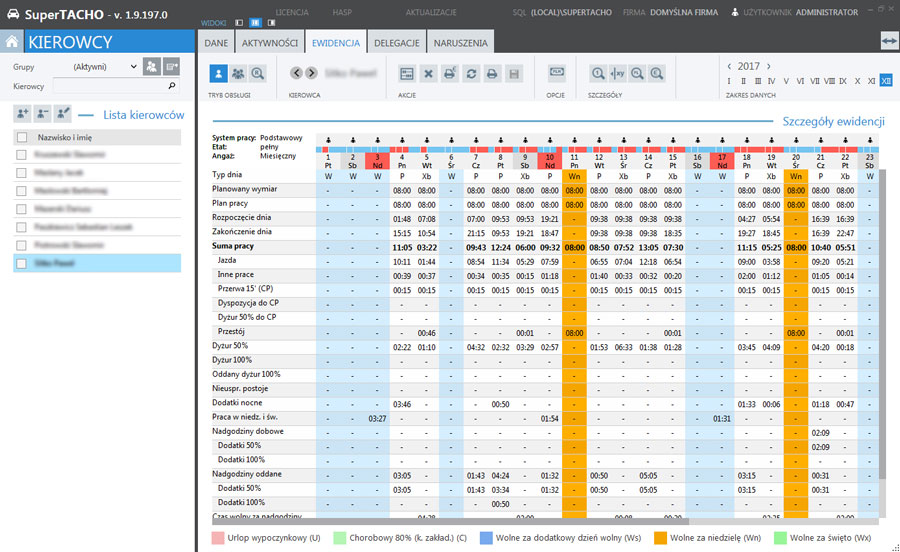Click the refresh icon in Akcje

pos(471,73)
